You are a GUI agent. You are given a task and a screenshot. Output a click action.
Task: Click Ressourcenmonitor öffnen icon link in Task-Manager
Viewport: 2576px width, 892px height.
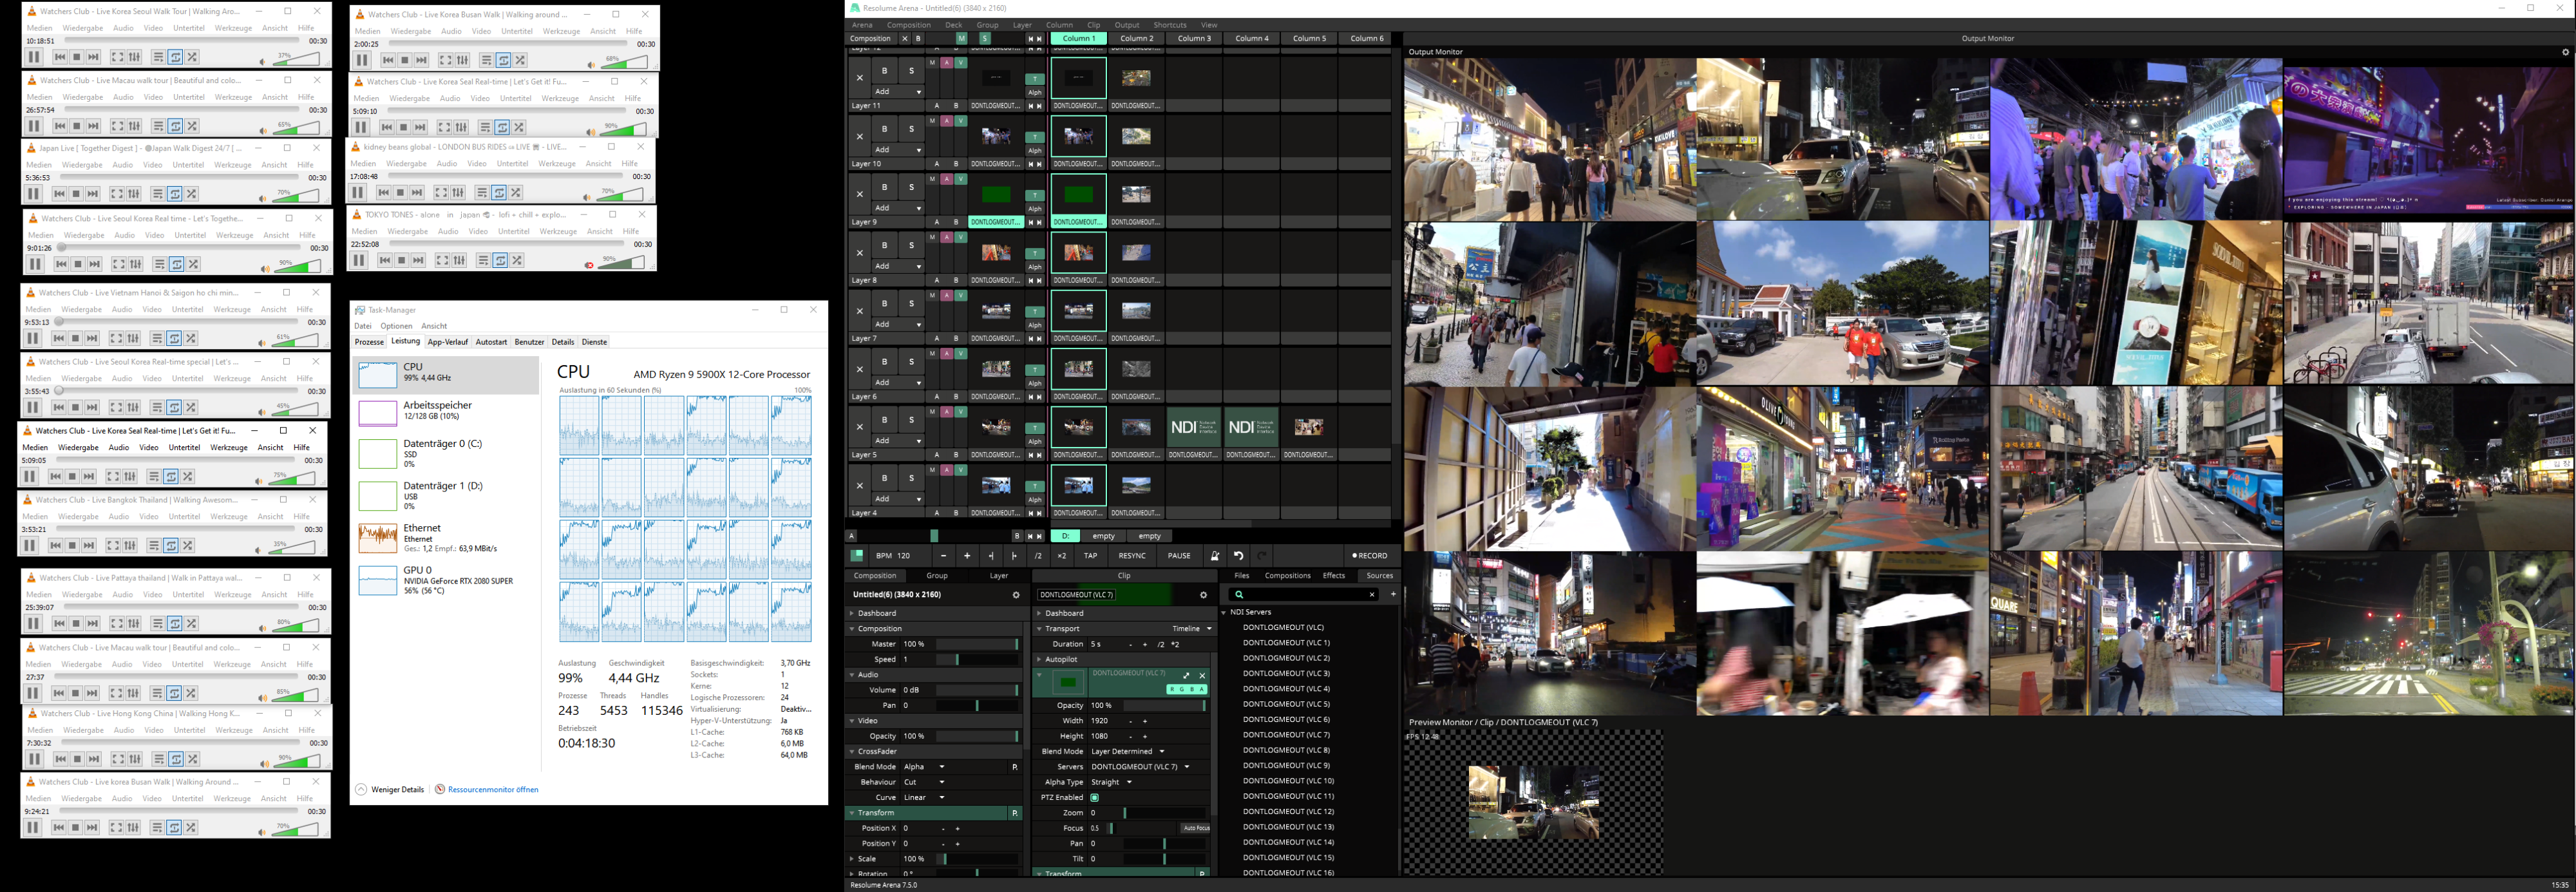pos(440,789)
